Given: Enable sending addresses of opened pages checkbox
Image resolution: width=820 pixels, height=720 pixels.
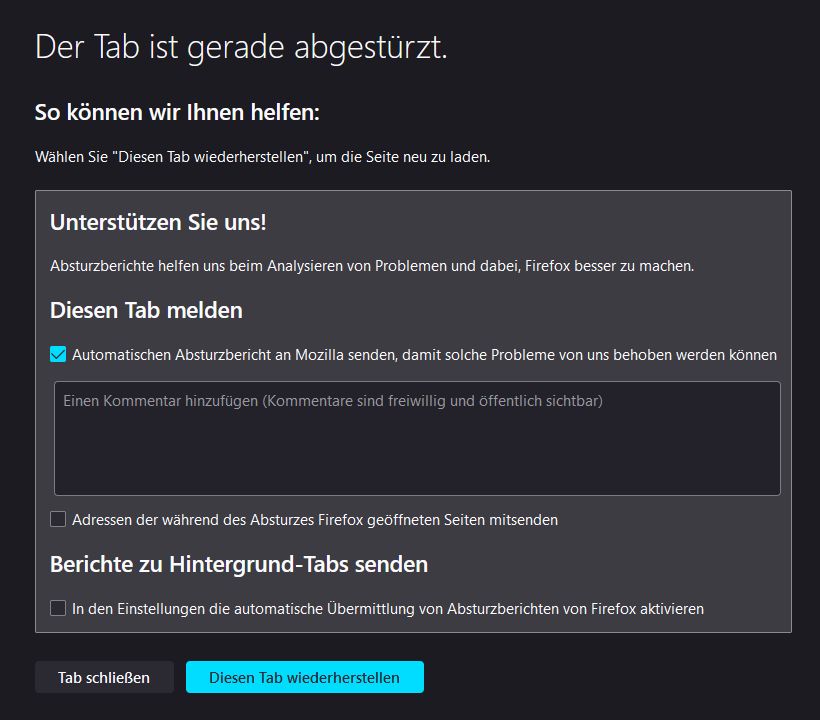Looking at the screenshot, I should coord(58,519).
